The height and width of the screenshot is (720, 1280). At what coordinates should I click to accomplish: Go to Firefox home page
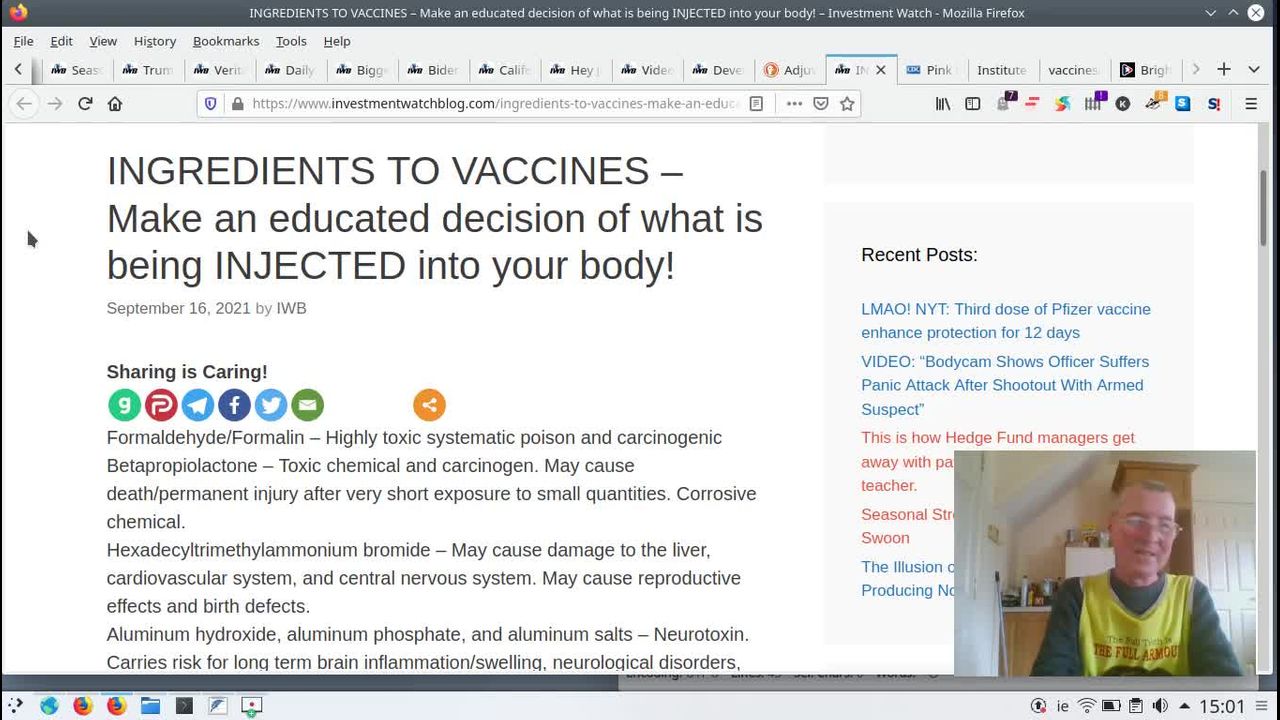(115, 104)
